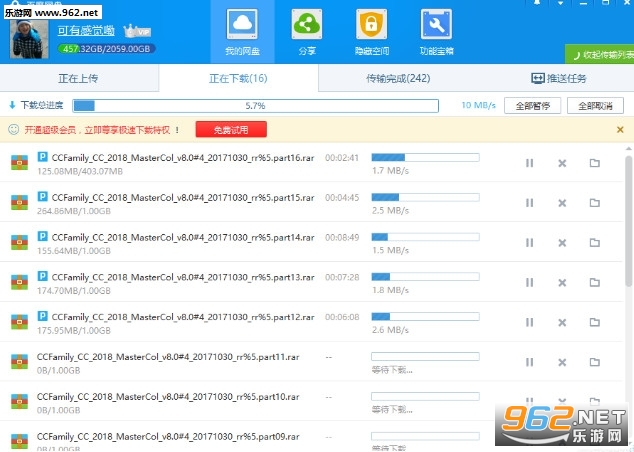Viewport: 634px width, 452px height.
Task: Open 功能宝箱 wrench toolbox icon
Action: [x=436, y=25]
